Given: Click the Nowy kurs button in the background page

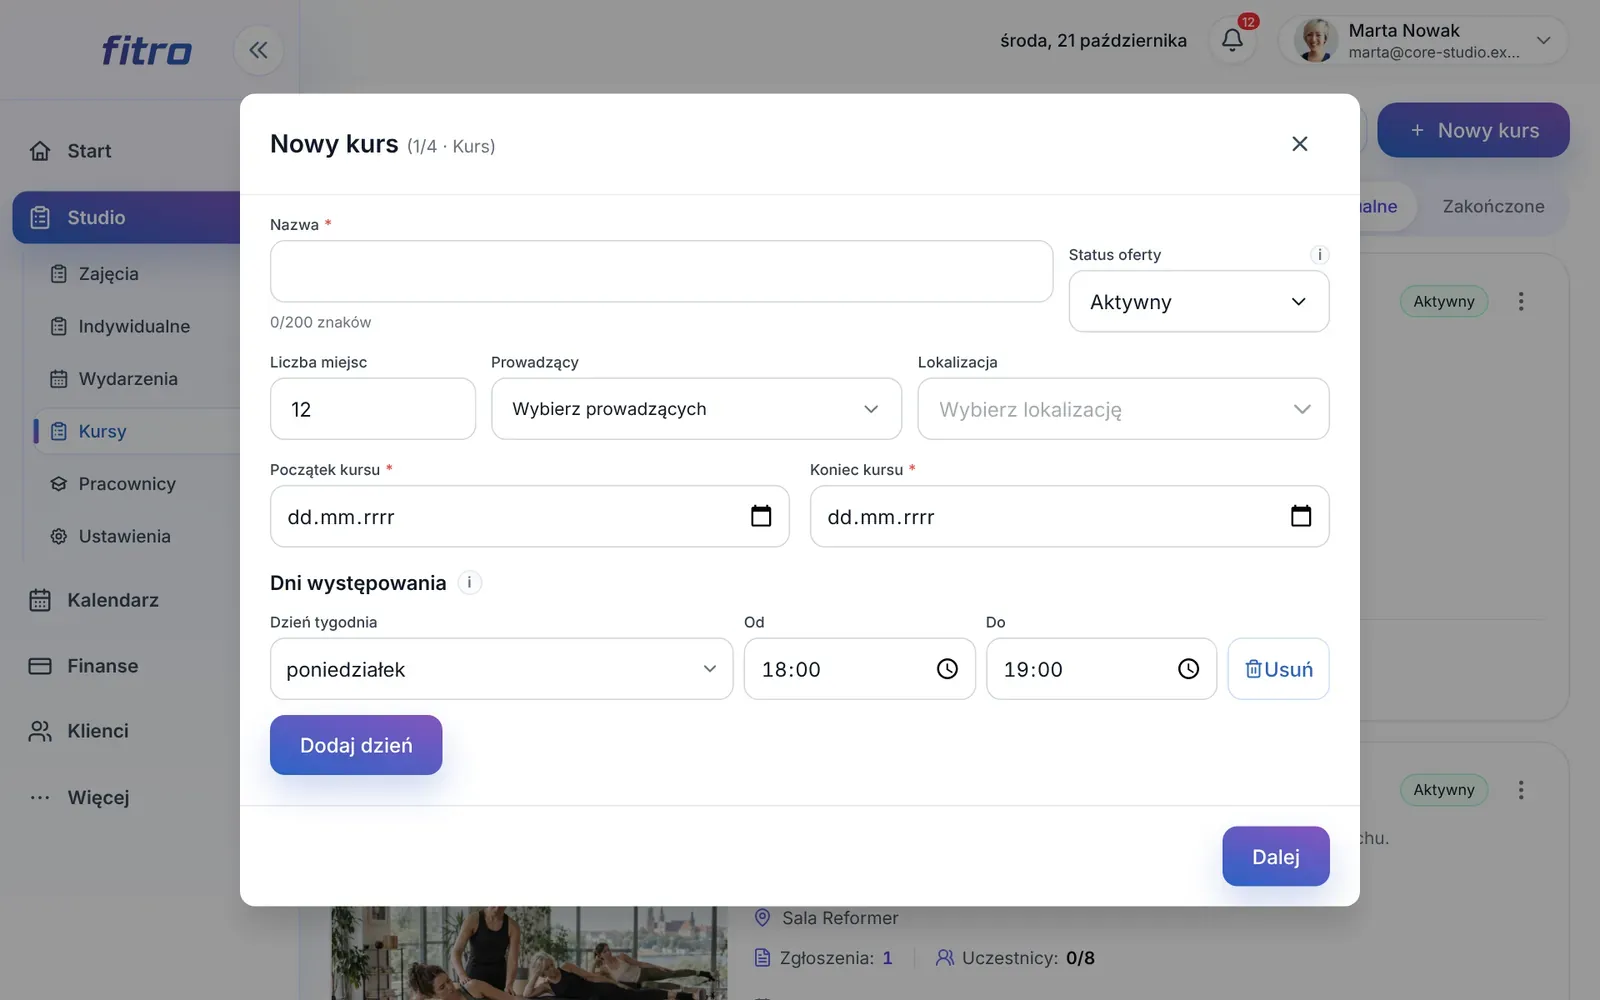Looking at the screenshot, I should pyautogui.click(x=1473, y=130).
